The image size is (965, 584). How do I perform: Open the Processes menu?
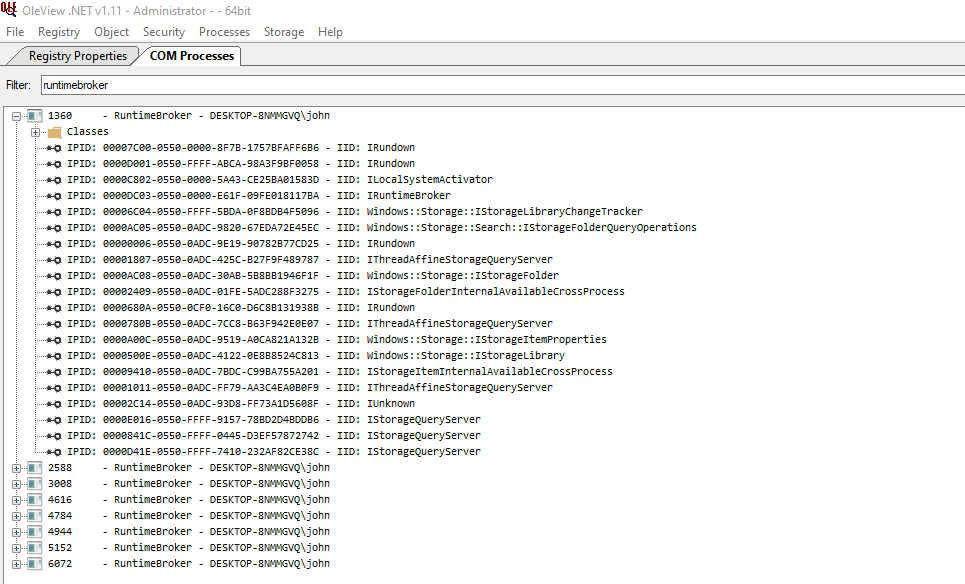[224, 31]
